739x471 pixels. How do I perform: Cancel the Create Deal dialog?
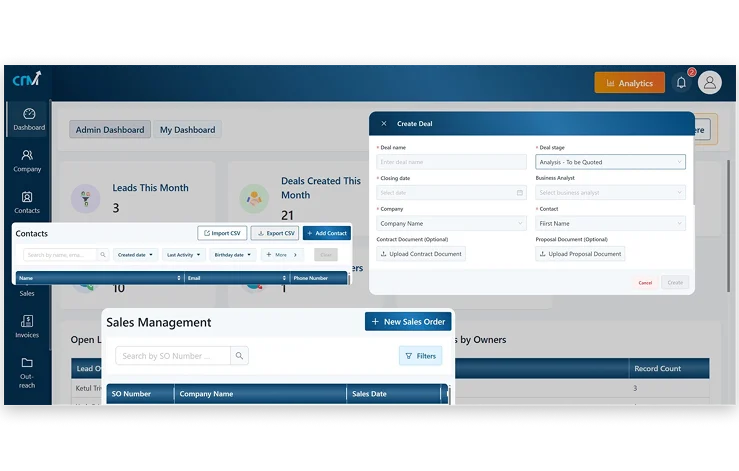pyautogui.click(x=645, y=282)
